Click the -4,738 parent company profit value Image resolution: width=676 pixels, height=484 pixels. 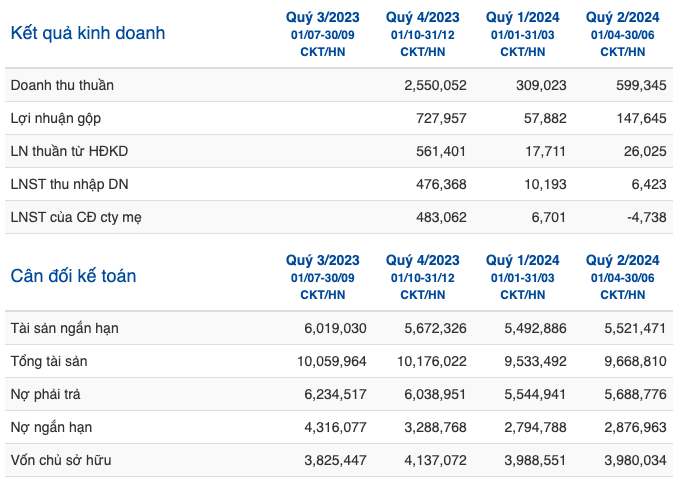pos(647,217)
